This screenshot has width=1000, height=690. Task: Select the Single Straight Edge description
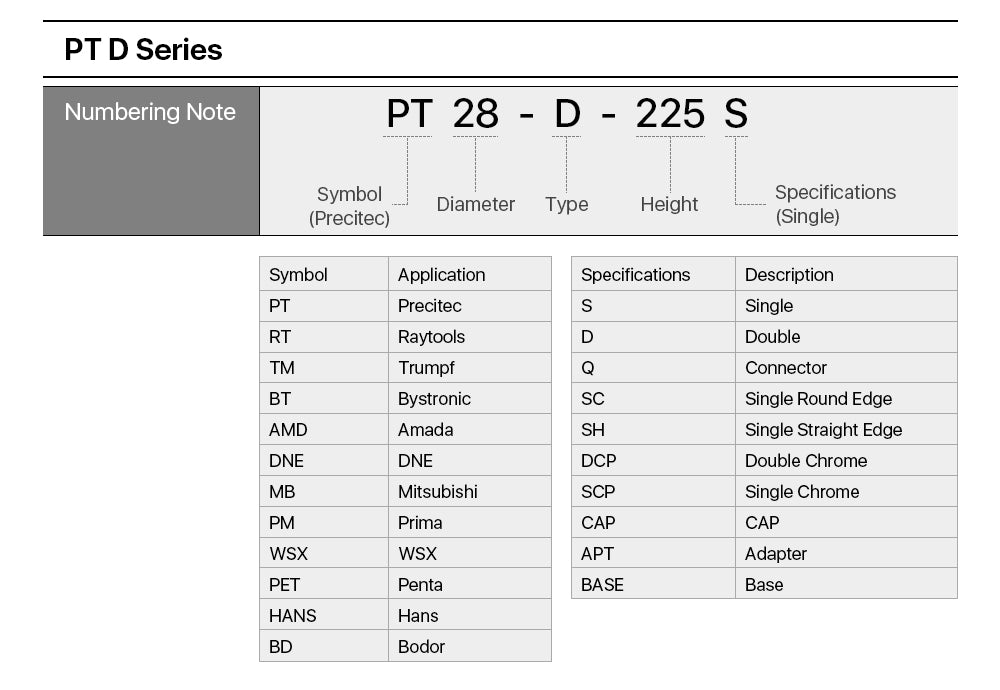tap(823, 430)
